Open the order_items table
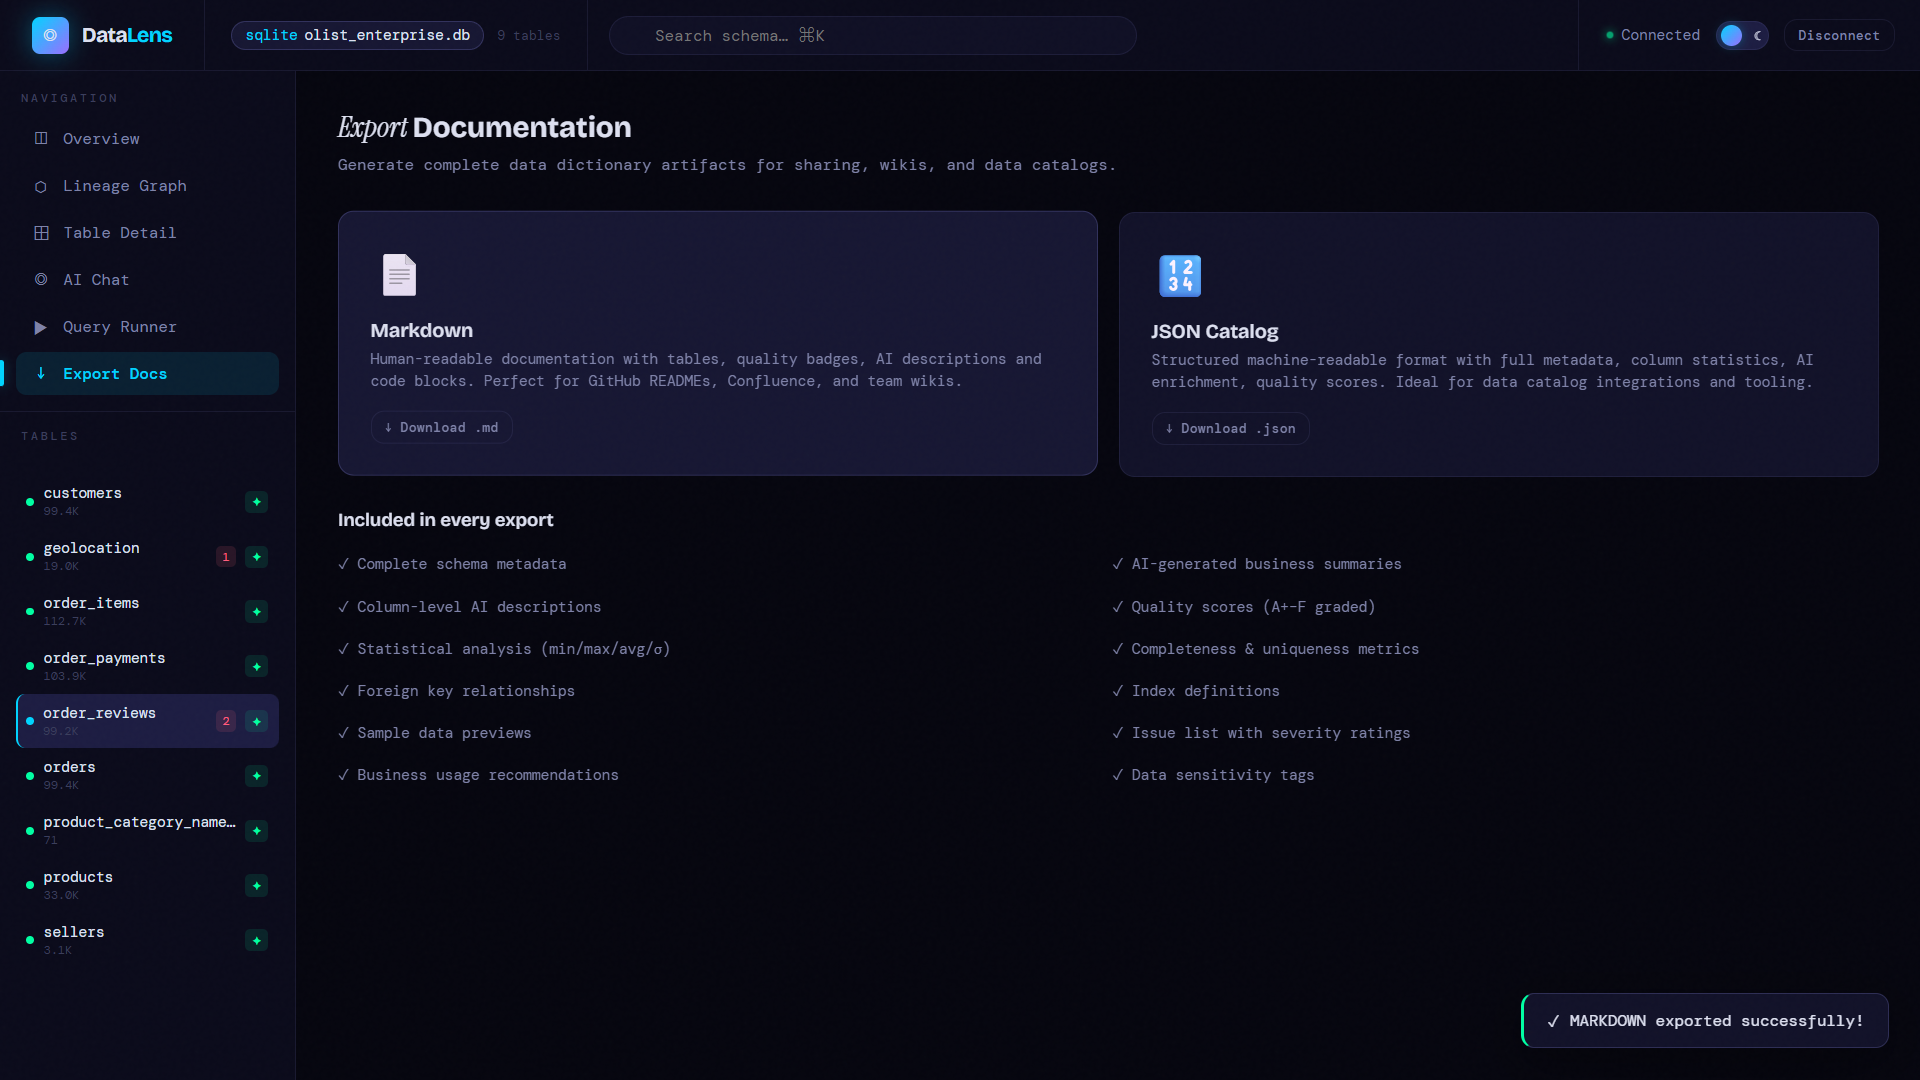Viewport: 1920px width, 1080px height. click(x=147, y=612)
